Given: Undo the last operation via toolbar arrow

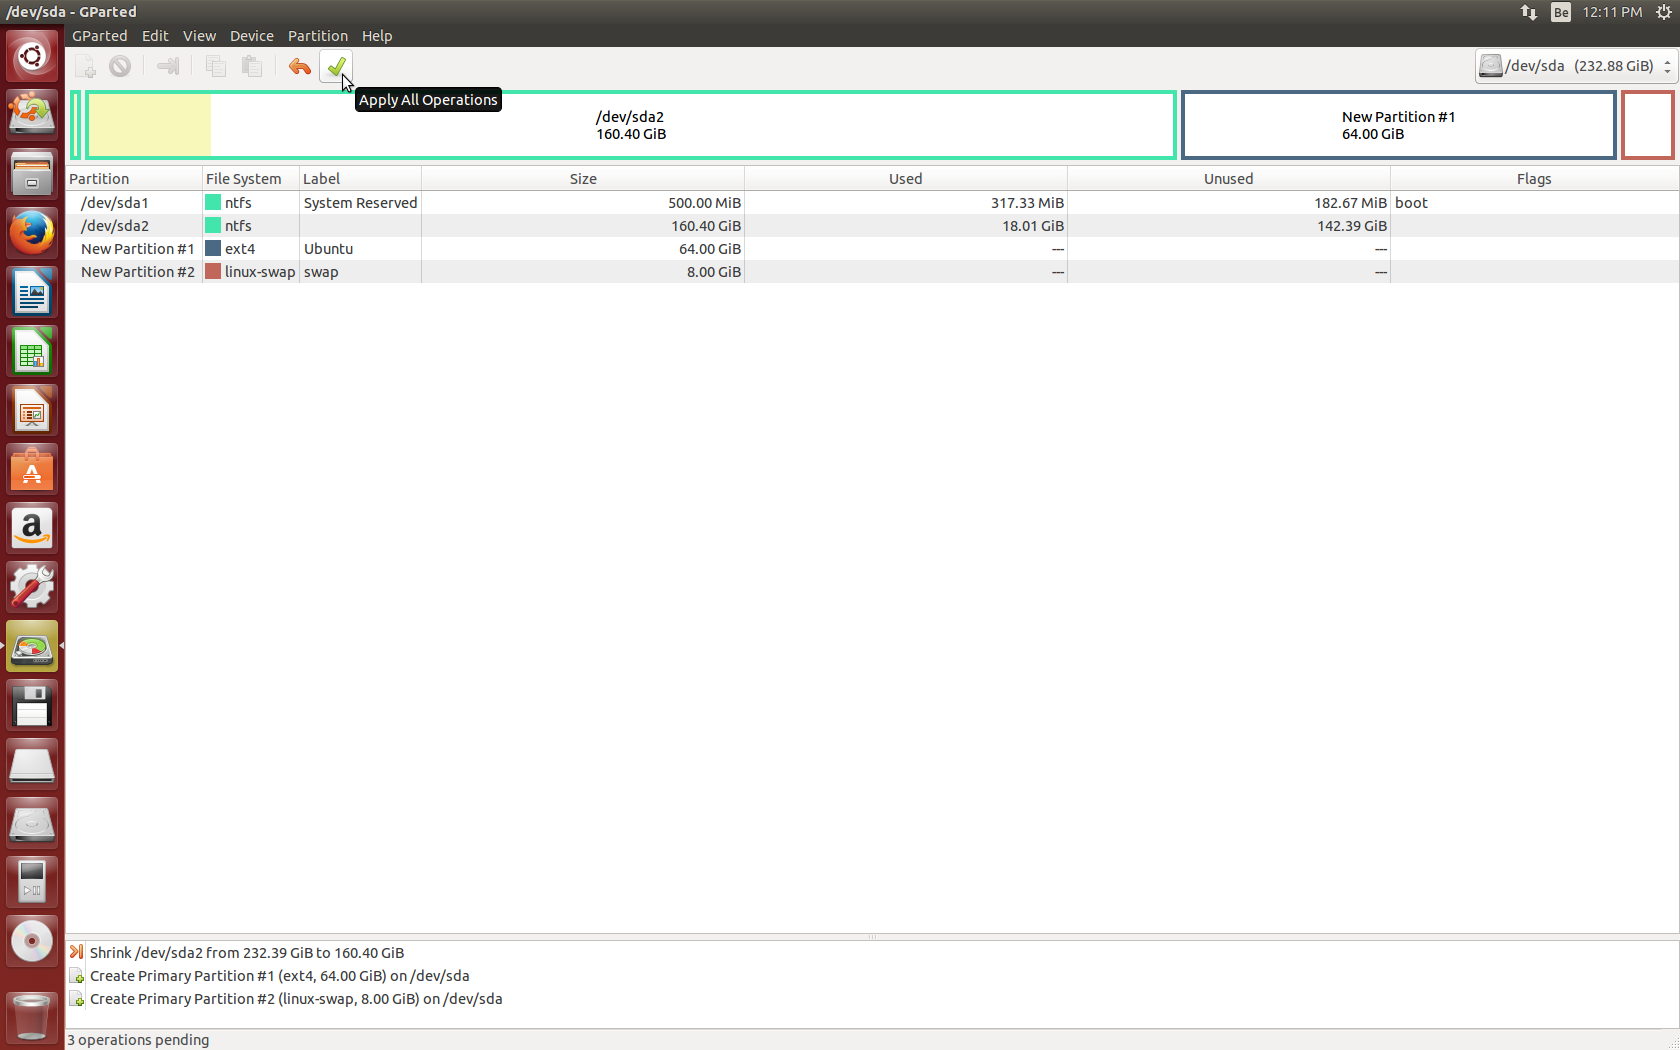Looking at the screenshot, I should coord(299,66).
